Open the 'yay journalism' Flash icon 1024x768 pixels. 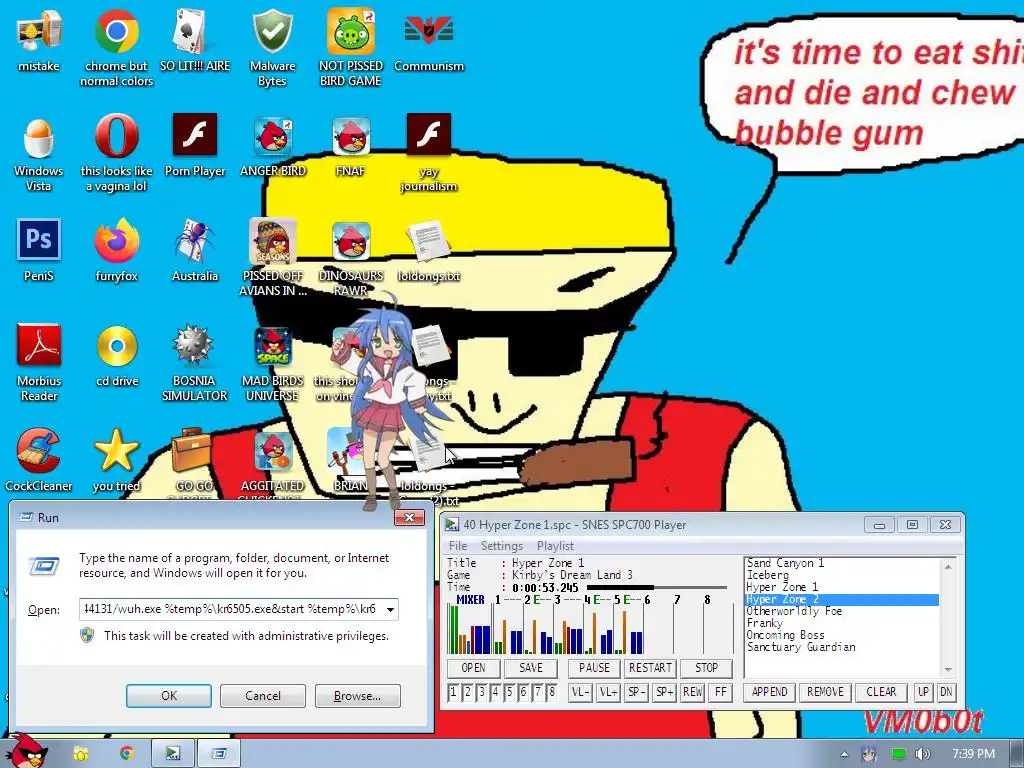[428, 135]
